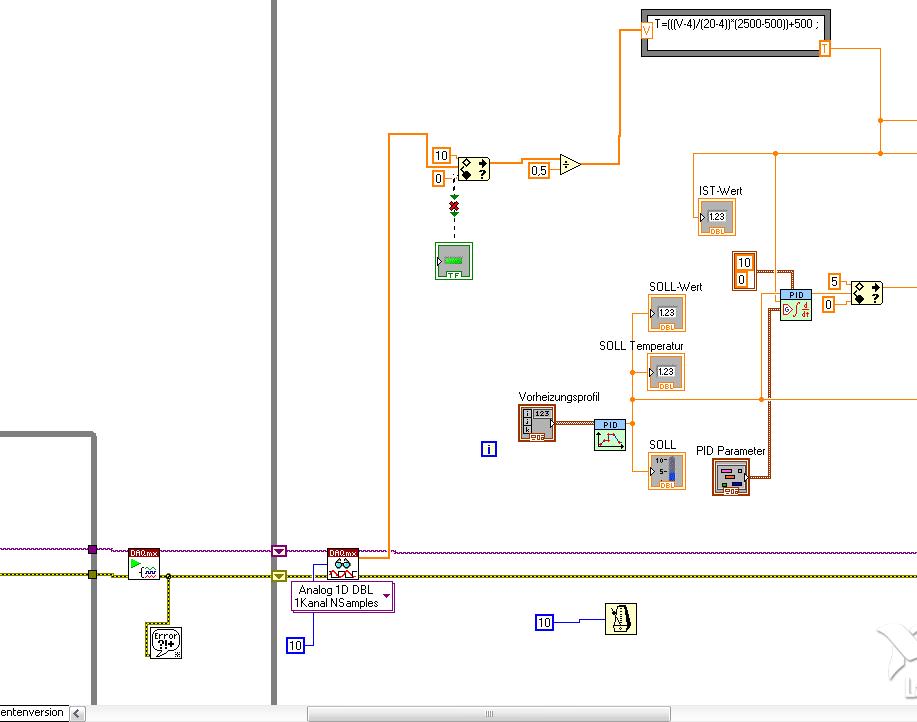Viewport: 917px width, 722px height.
Task: Click the SOLL Temperatur indicator terminal
Action: (x=666, y=372)
